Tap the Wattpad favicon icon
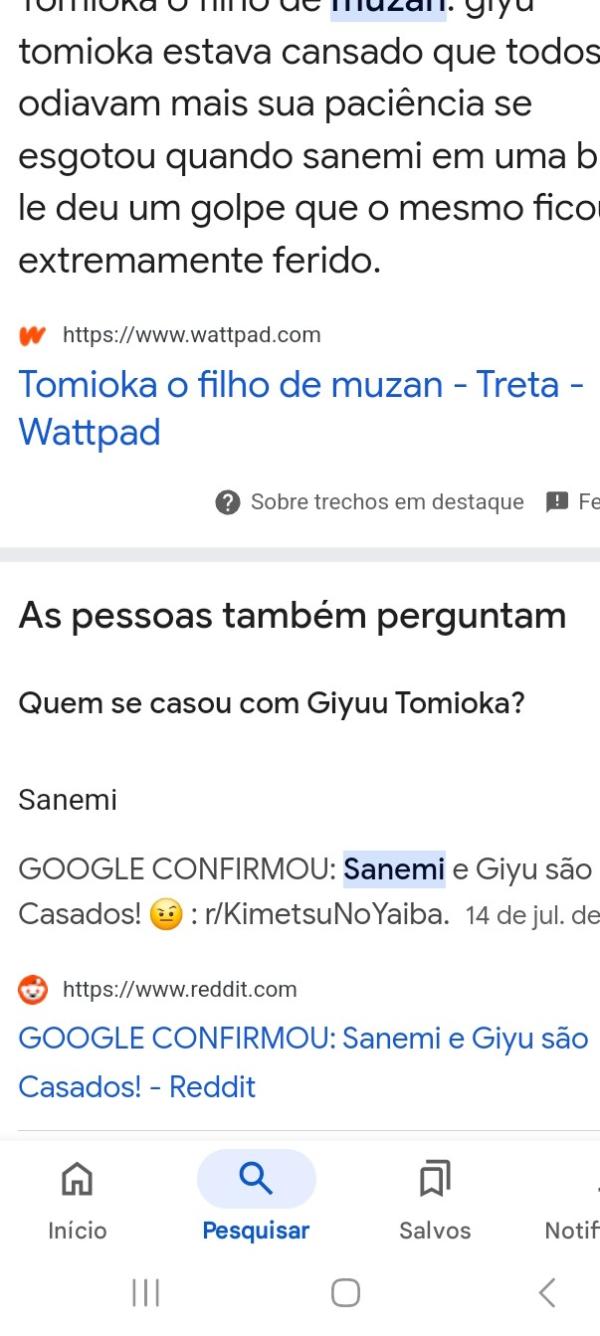 coord(34,335)
